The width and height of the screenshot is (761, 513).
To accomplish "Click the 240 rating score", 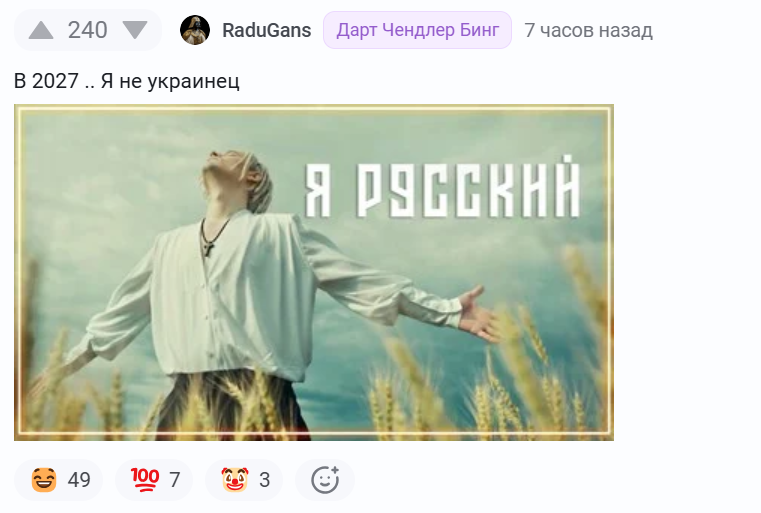I will coord(87,30).
